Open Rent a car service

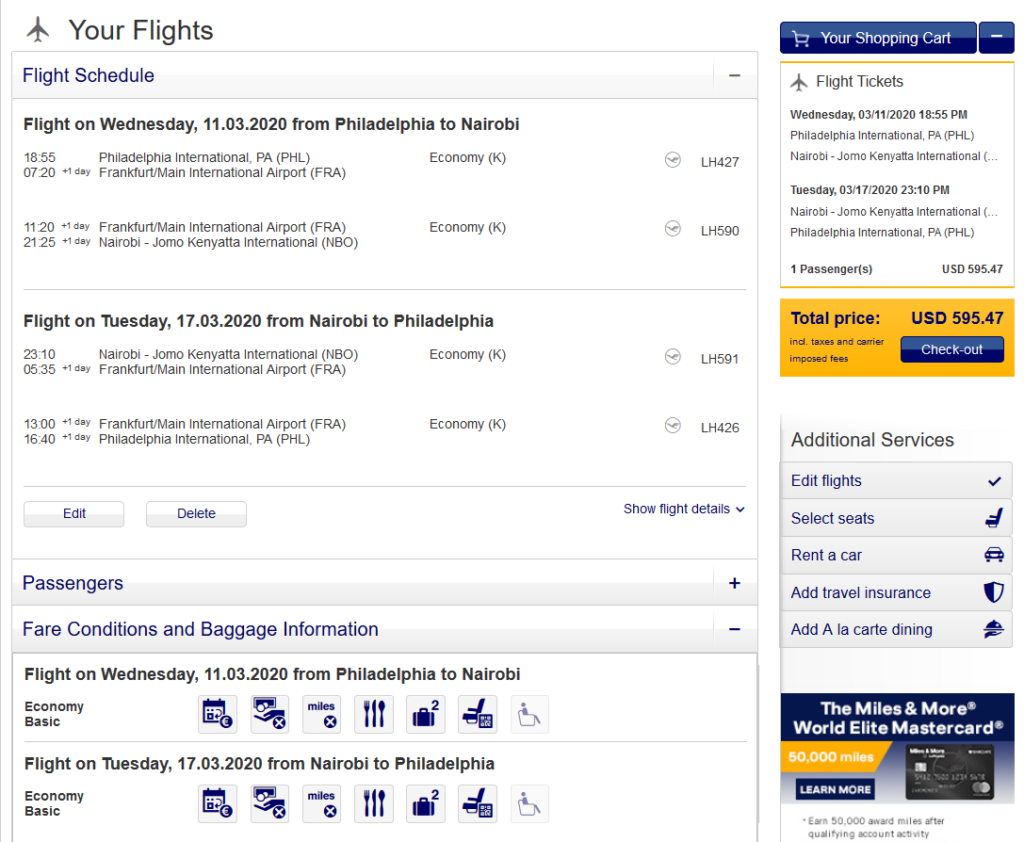(896, 555)
